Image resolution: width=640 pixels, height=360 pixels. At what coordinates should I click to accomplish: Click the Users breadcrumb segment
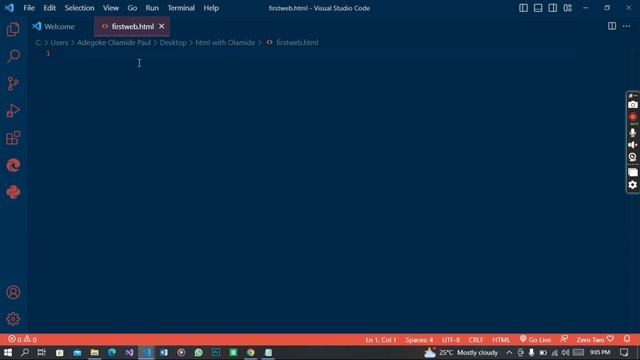(x=59, y=42)
